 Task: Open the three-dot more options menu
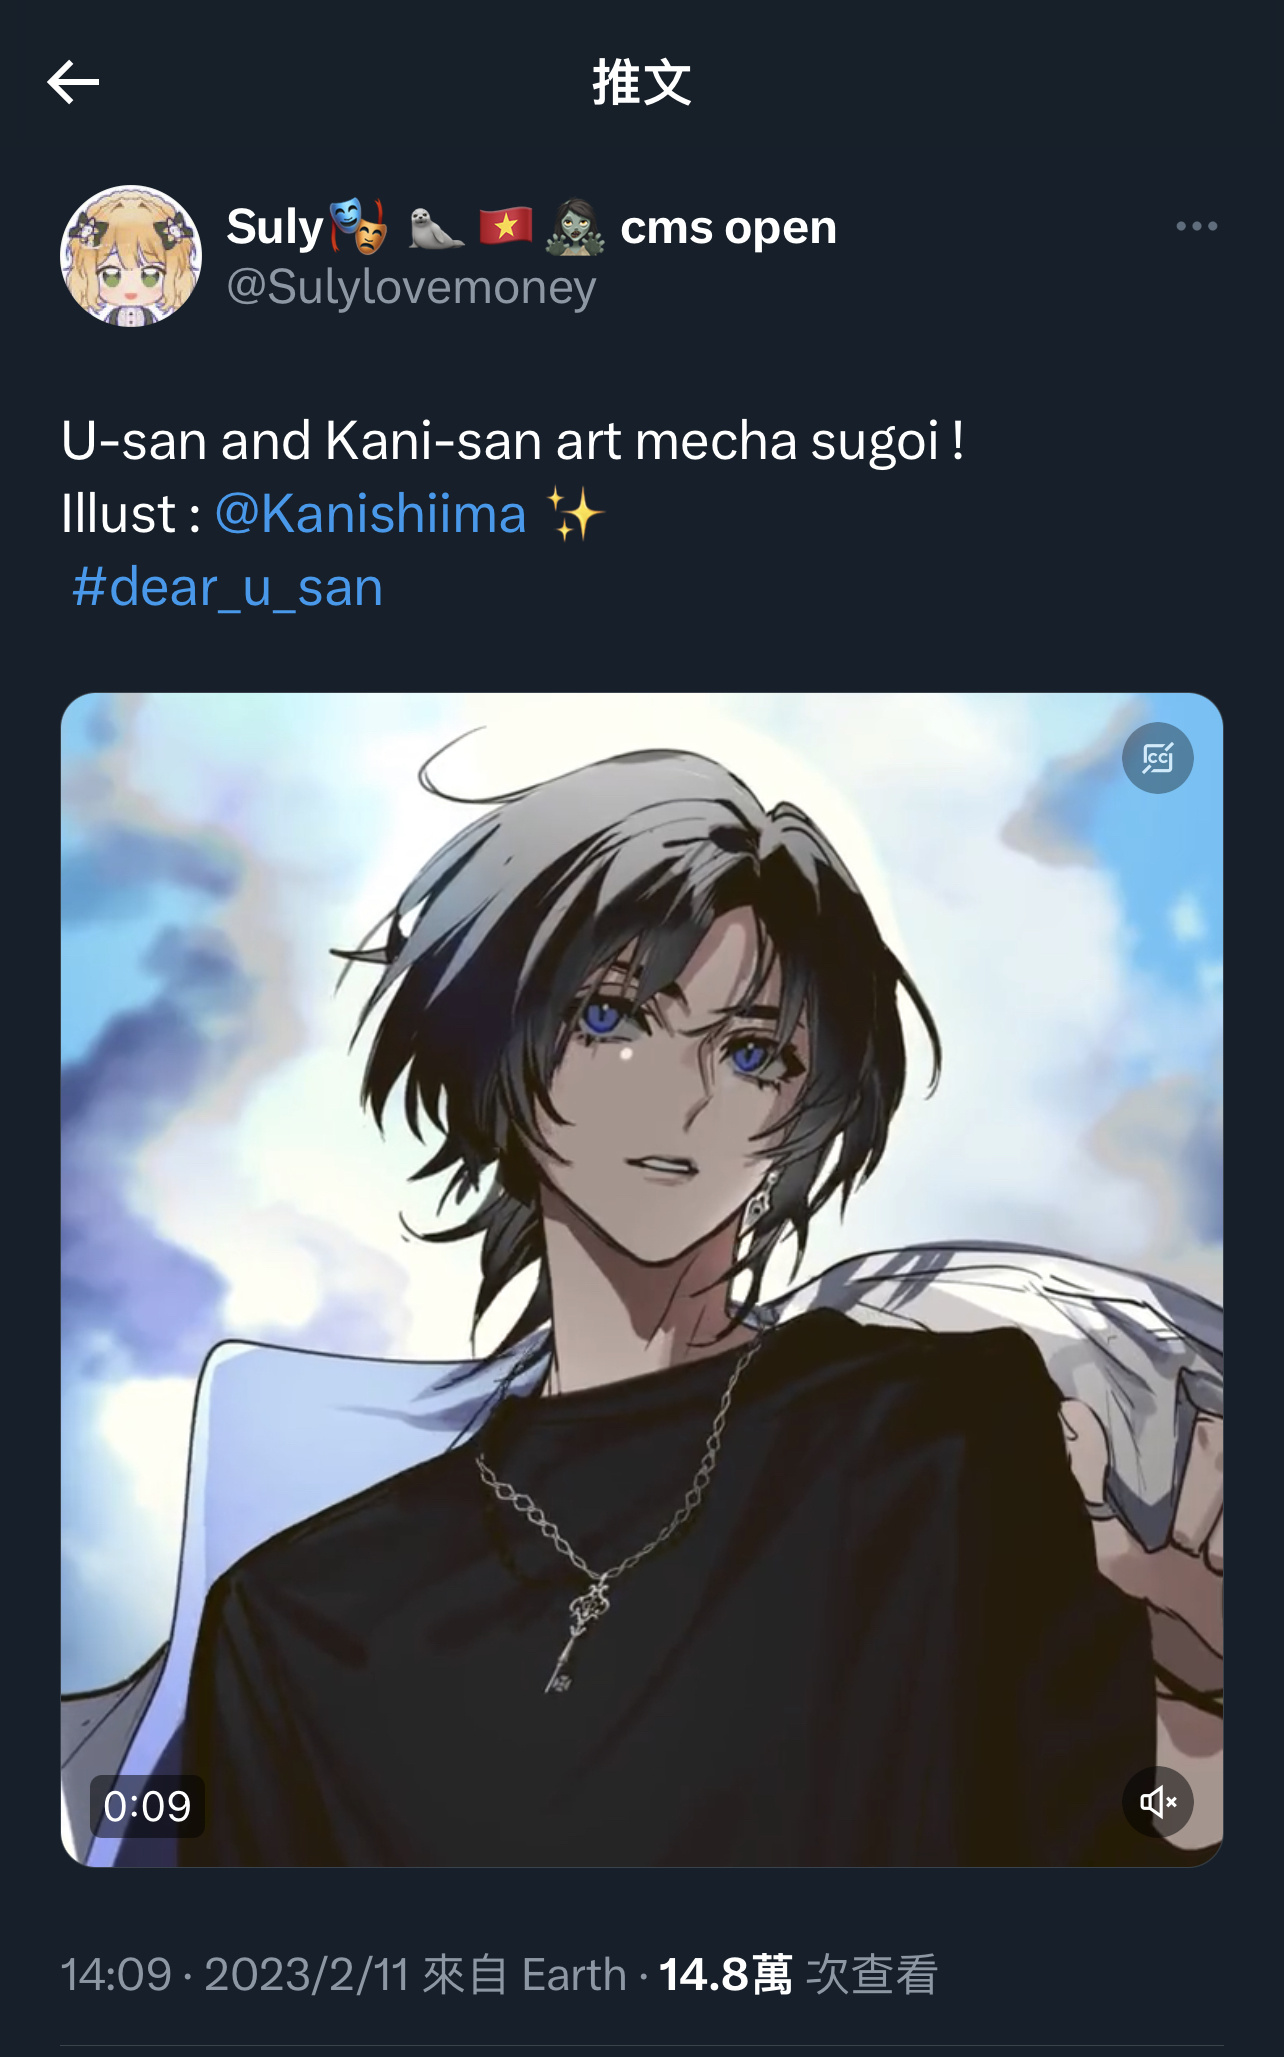1196,227
